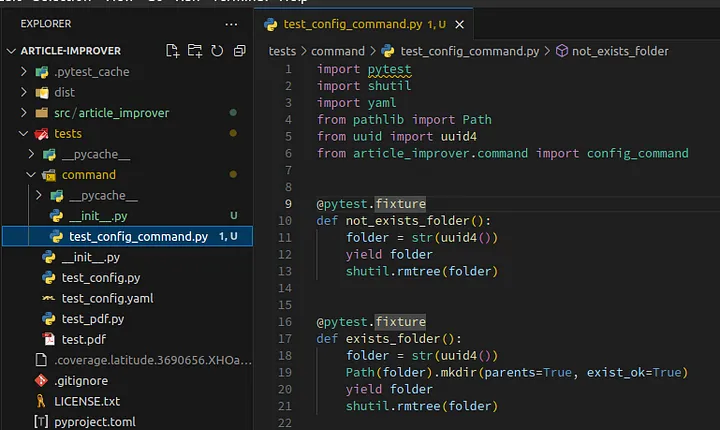Click the license icon beside LICENSE.txt
The height and width of the screenshot is (430, 720).
tap(41, 401)
